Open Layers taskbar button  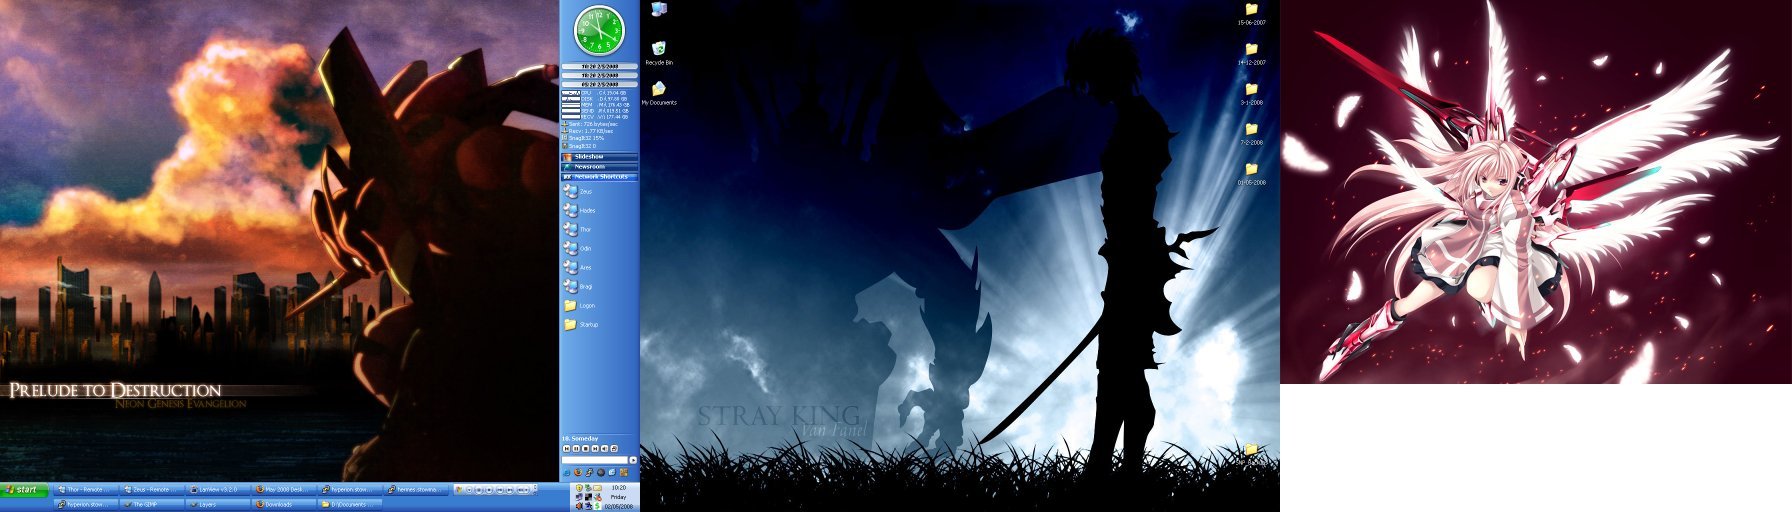(x=217, y=504)
